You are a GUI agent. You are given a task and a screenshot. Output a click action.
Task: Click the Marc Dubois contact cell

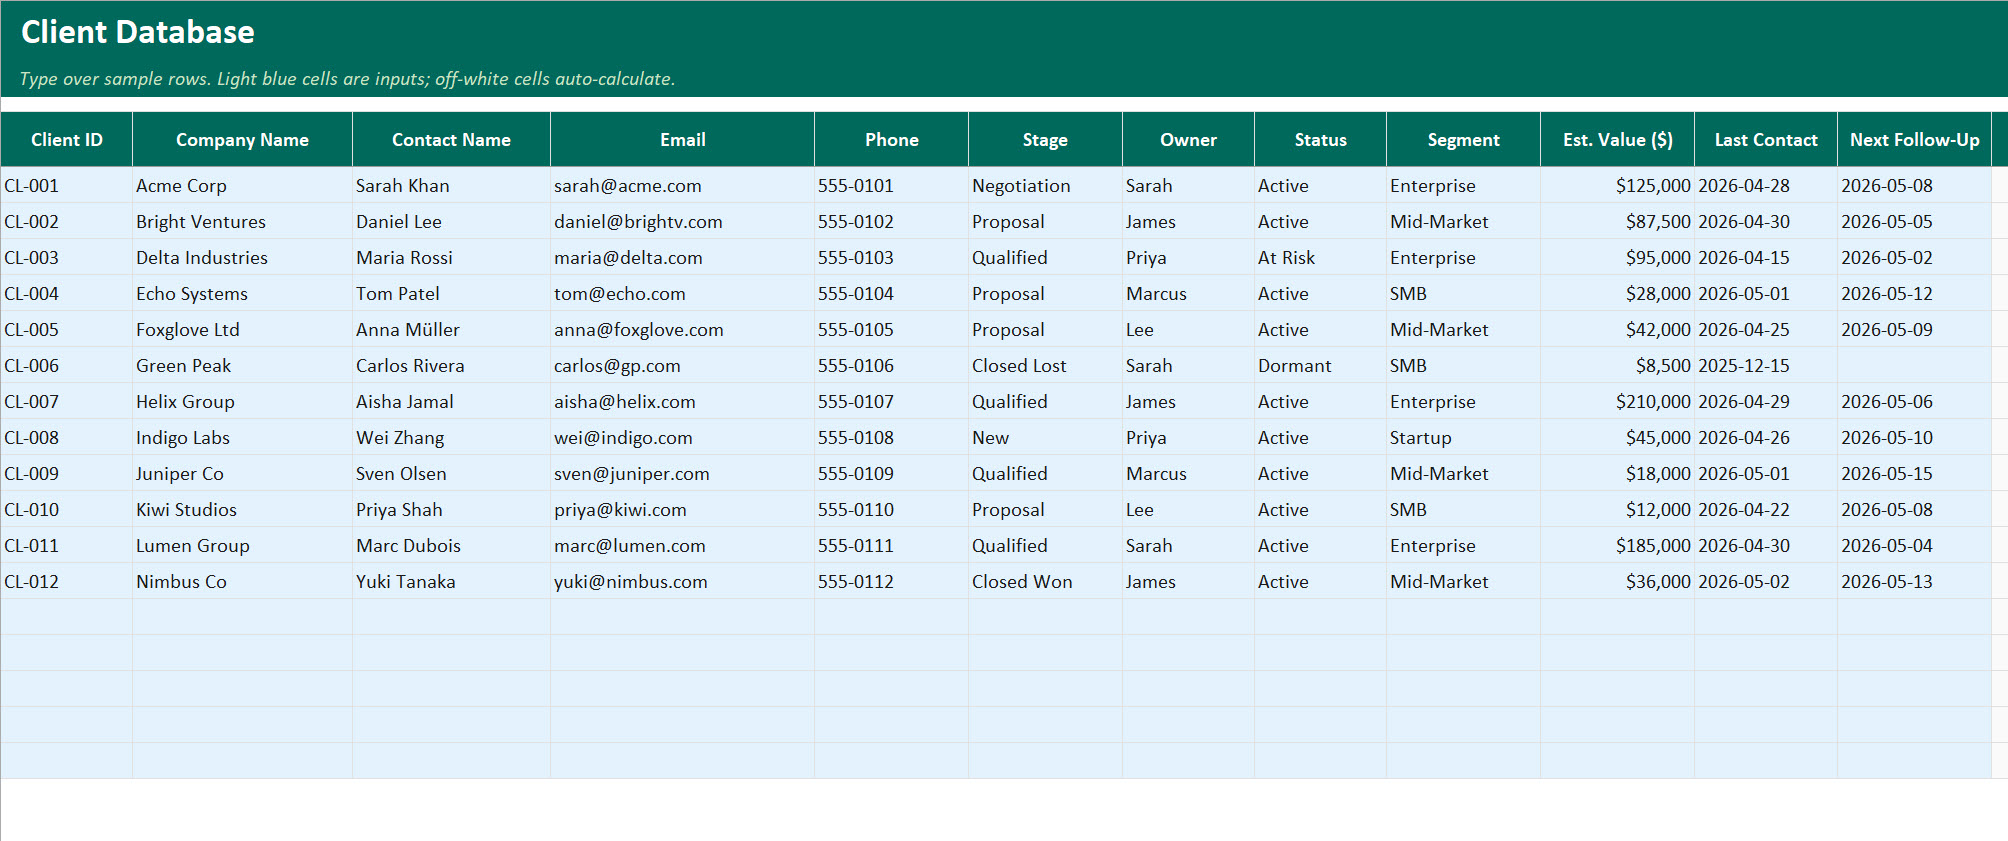tap(451, 545)
